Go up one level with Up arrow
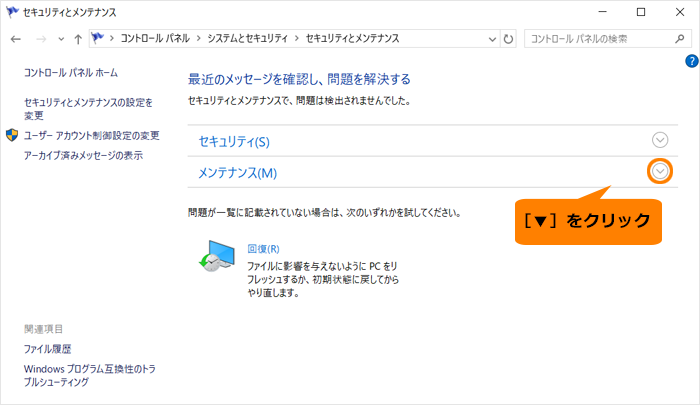The width and height of the screenshot is (700, 405). click(78, 39)
